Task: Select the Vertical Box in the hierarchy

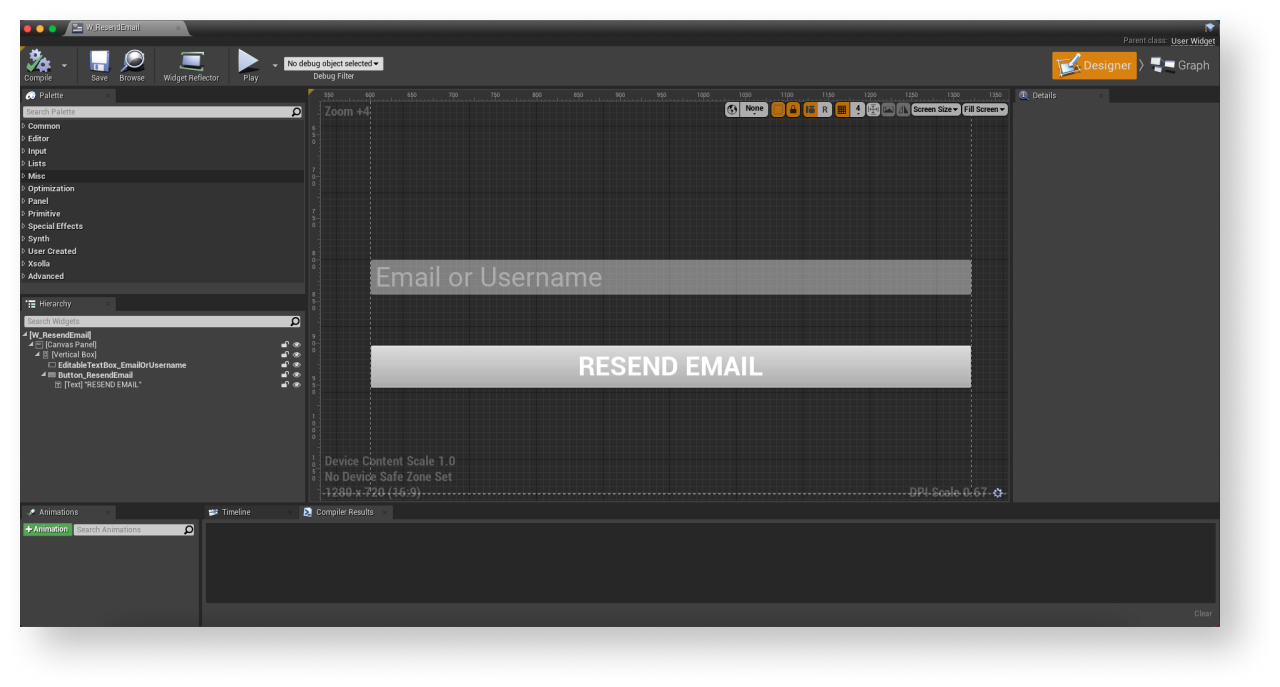Action: (x=74, y=355)
